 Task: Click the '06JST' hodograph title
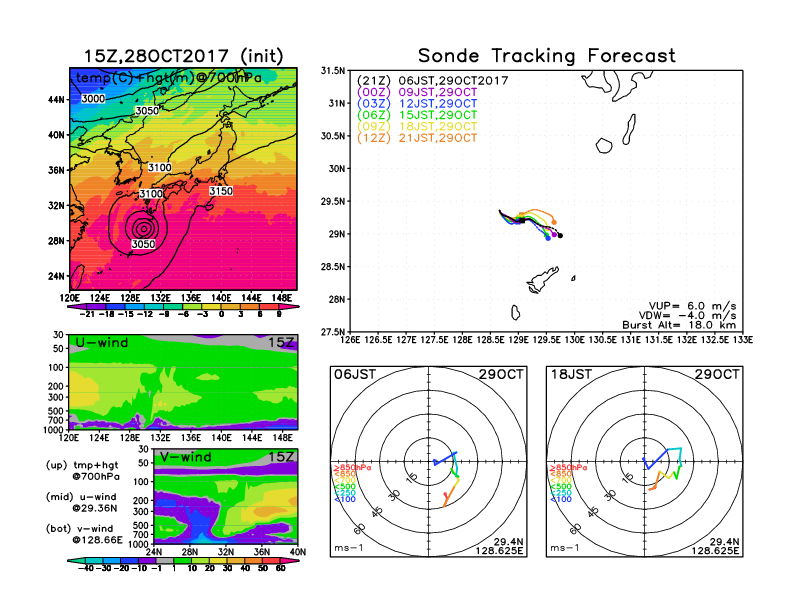[355, 375]
